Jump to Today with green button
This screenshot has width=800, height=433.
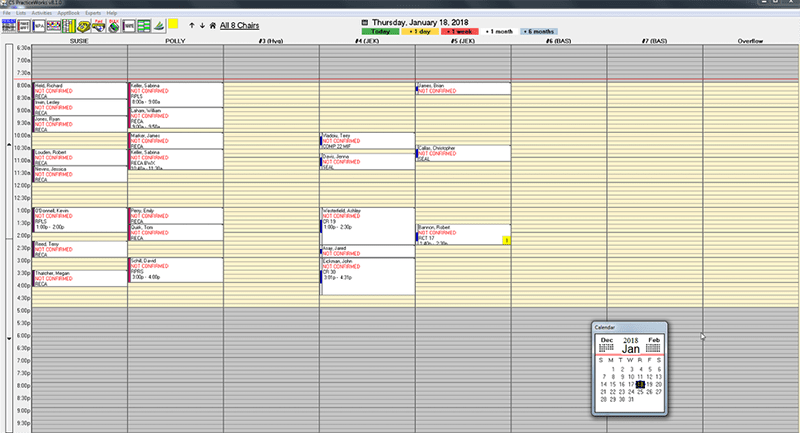[x=380, y=32]
